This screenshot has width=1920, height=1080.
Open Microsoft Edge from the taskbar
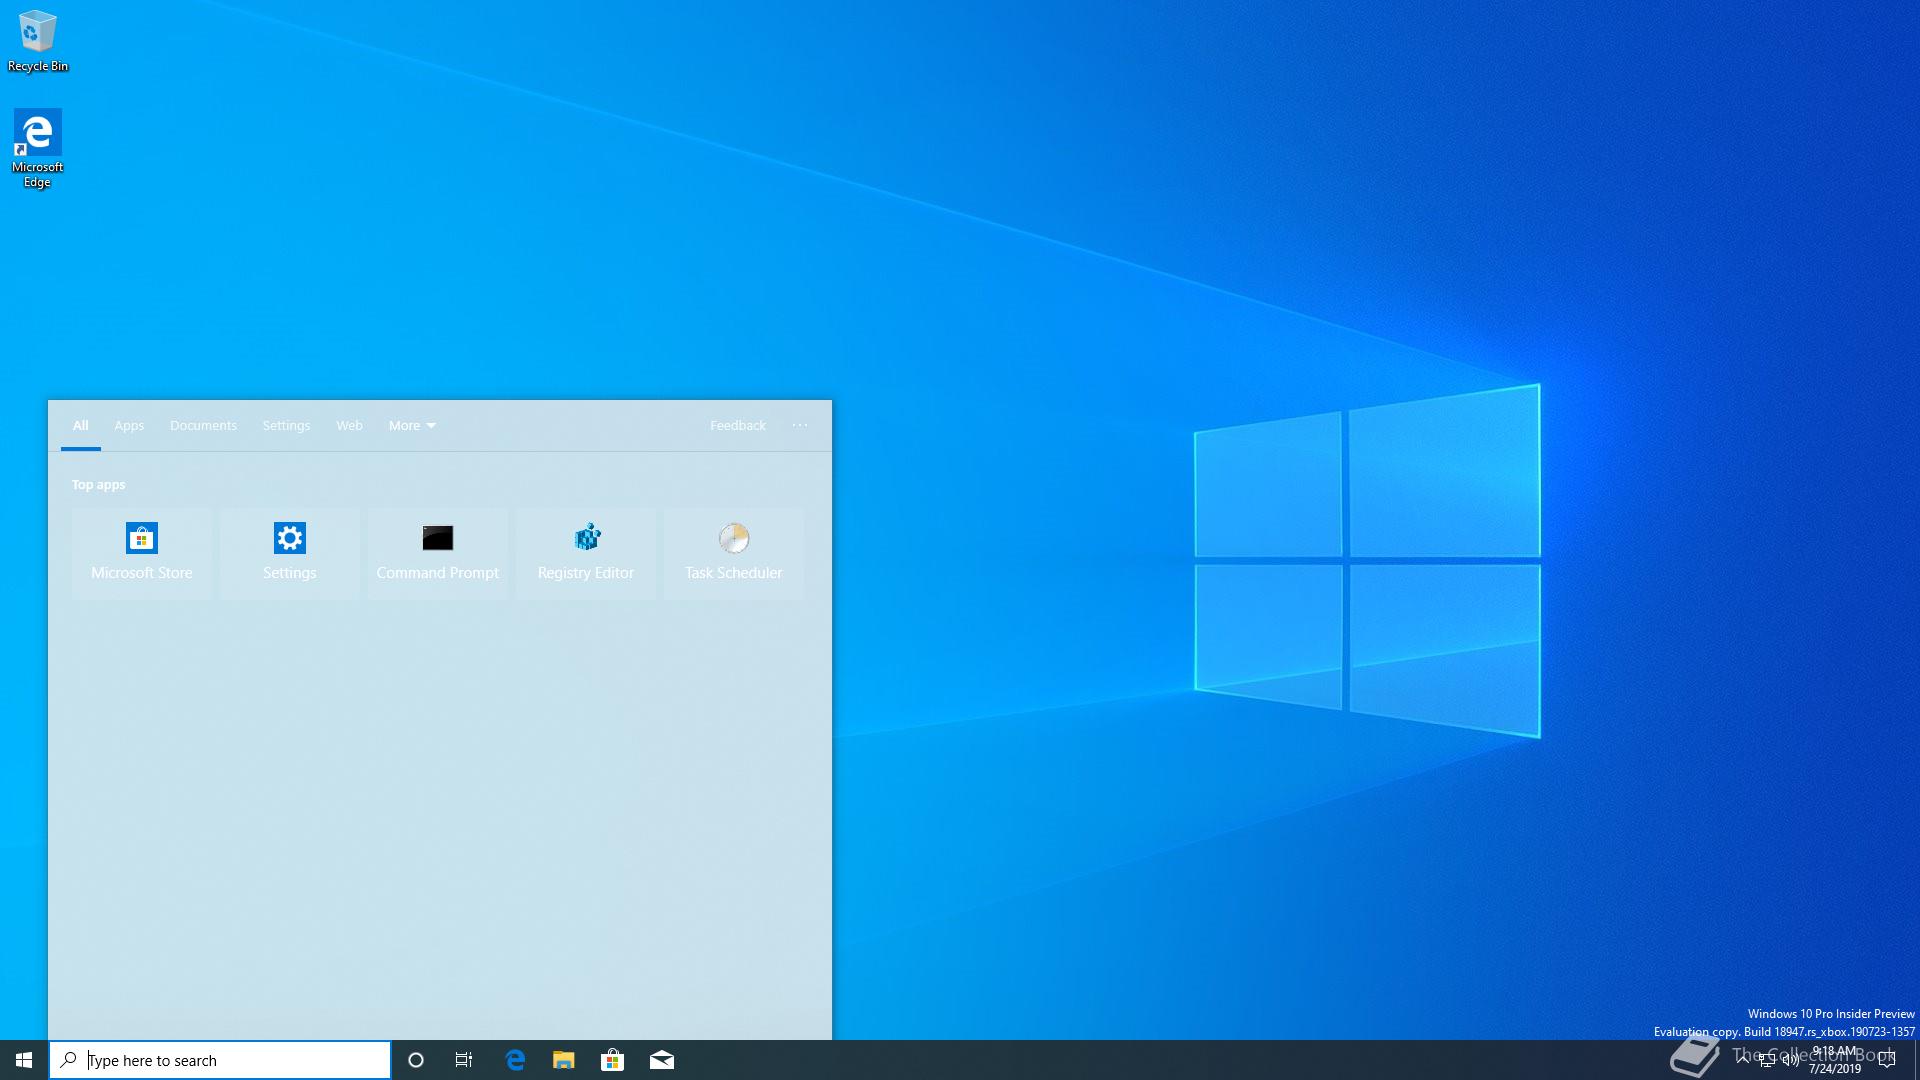(x=515, y=1060)
